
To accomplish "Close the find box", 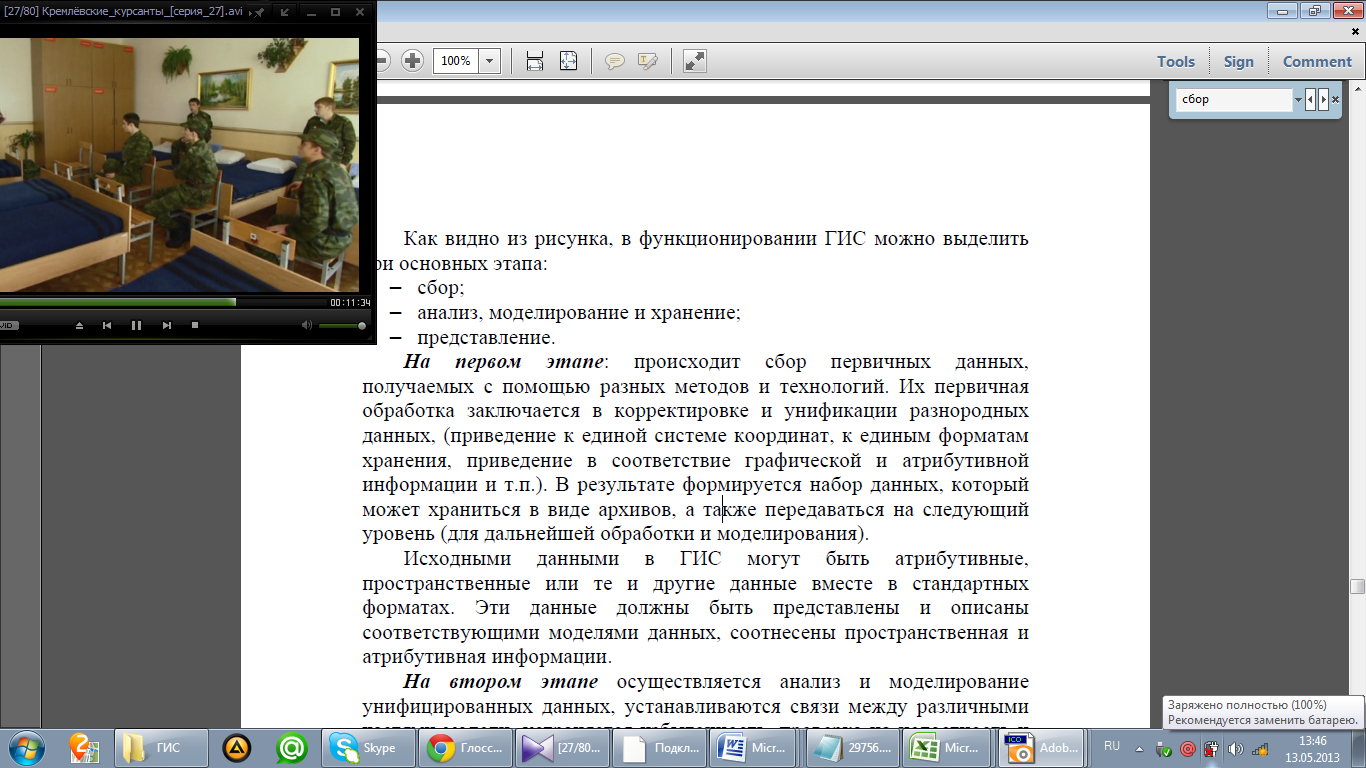I will (x=1335, y=100).
